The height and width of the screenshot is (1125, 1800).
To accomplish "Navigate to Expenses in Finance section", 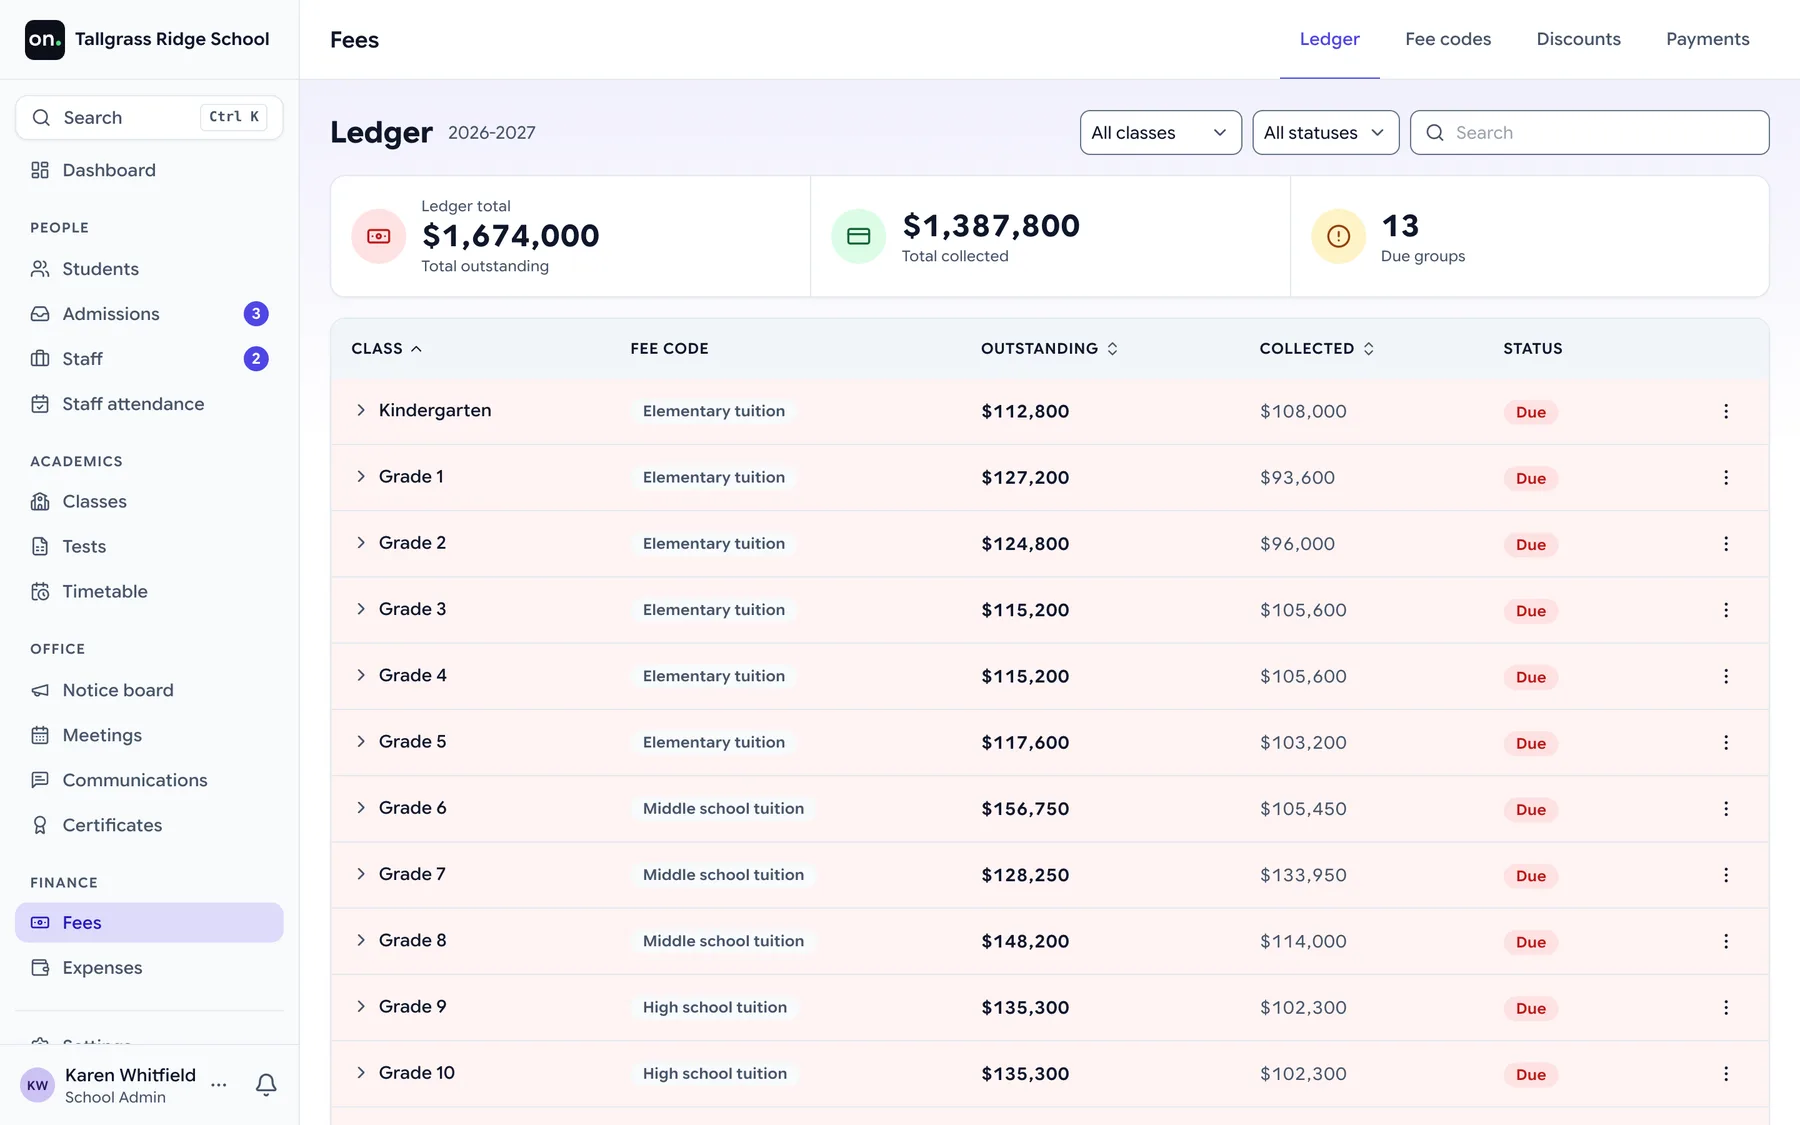I will (149, 968).
